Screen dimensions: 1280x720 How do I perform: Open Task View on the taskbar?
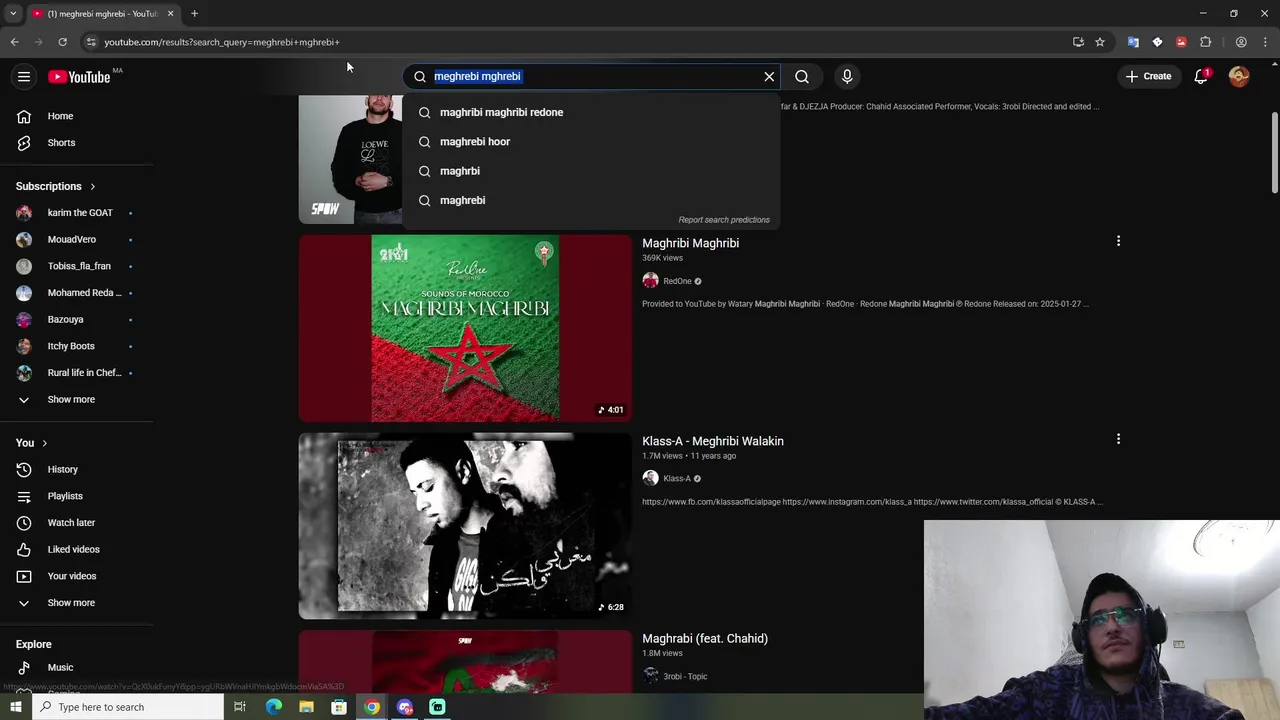pyautogui.click(x=240, y=707)
